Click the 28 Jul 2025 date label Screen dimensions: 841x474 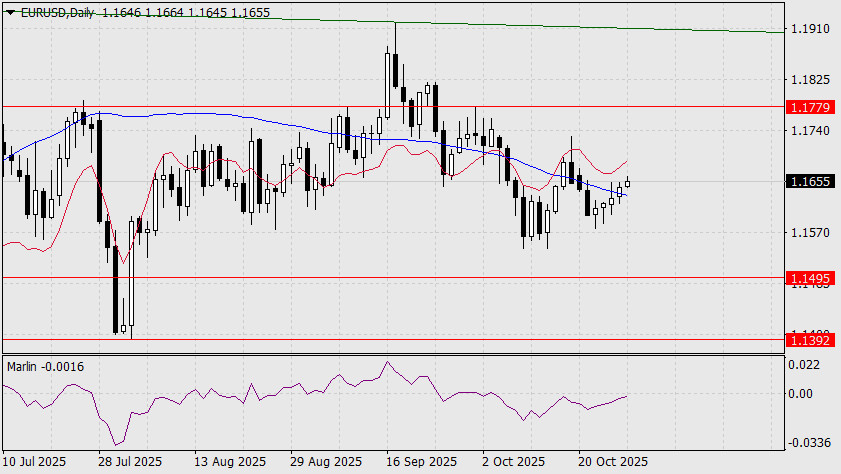pos(130,462)
